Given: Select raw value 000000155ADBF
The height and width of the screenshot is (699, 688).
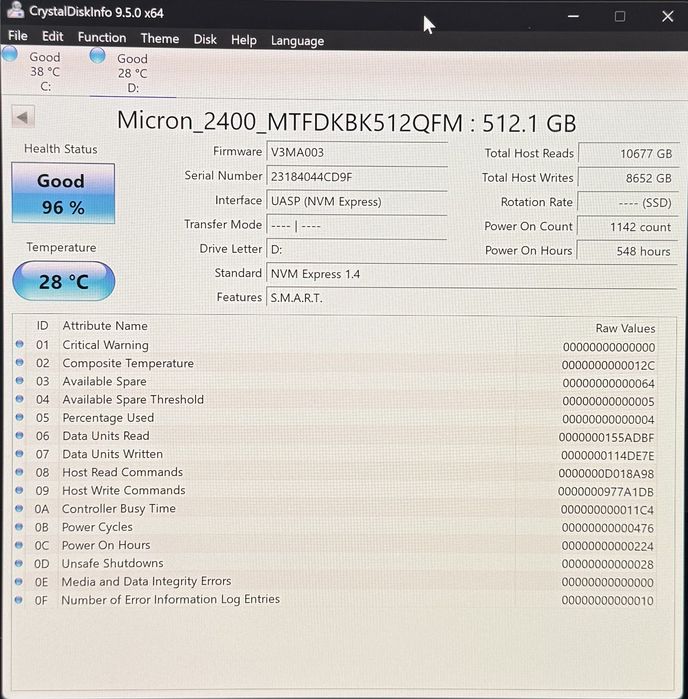Looking at the screenshot, I should pos(606,438).
